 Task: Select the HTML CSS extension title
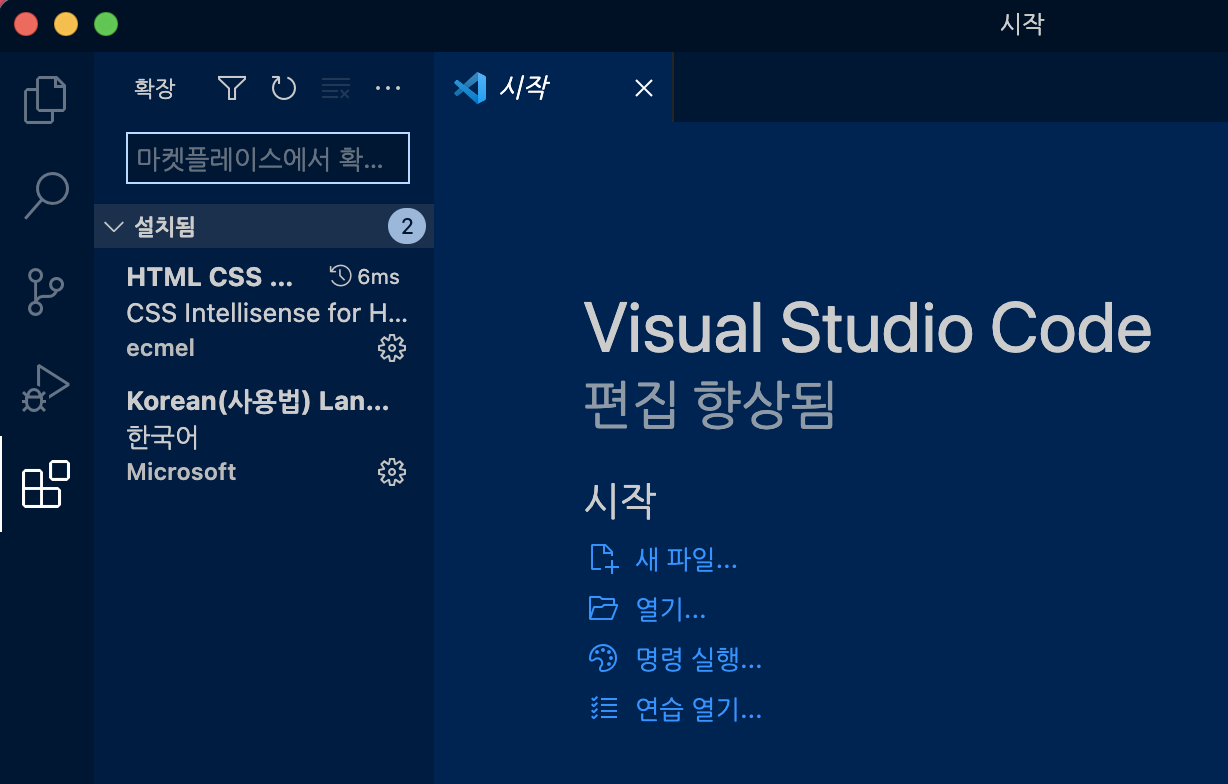[209, 276]
